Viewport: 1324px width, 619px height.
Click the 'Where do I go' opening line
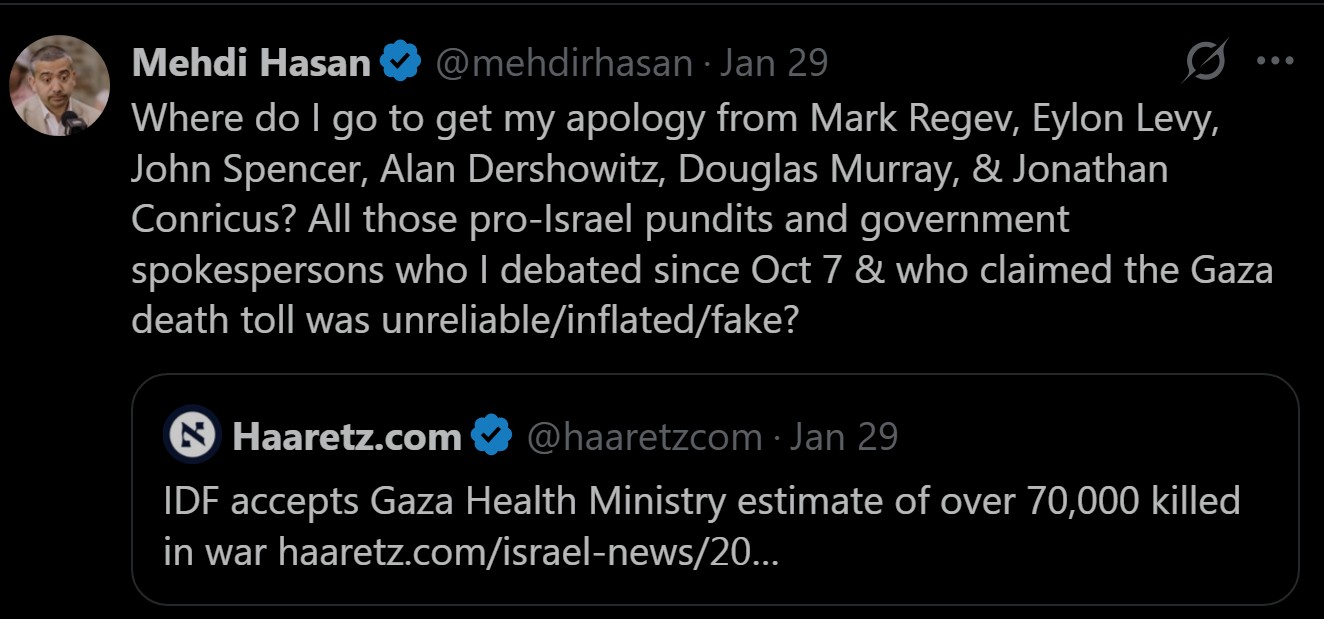pyautogui.click(x=260, y=118)
